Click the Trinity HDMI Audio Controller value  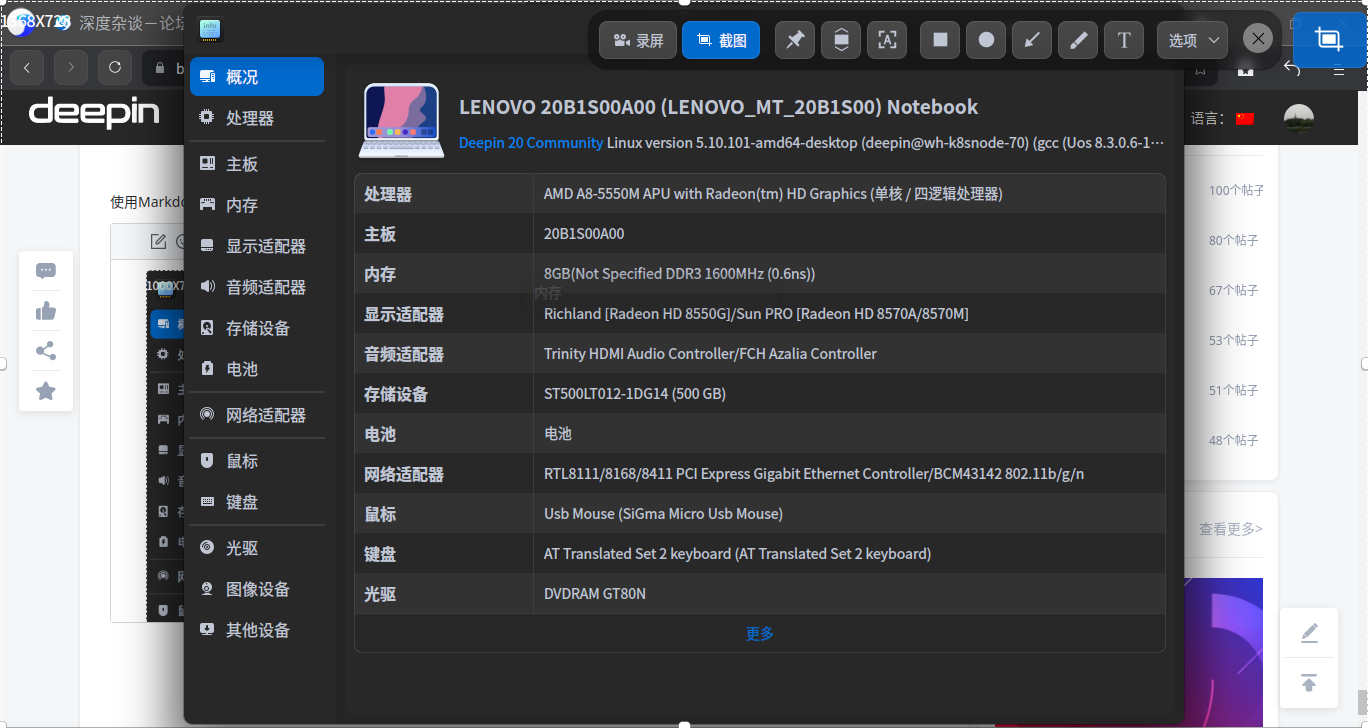[710, 354]
